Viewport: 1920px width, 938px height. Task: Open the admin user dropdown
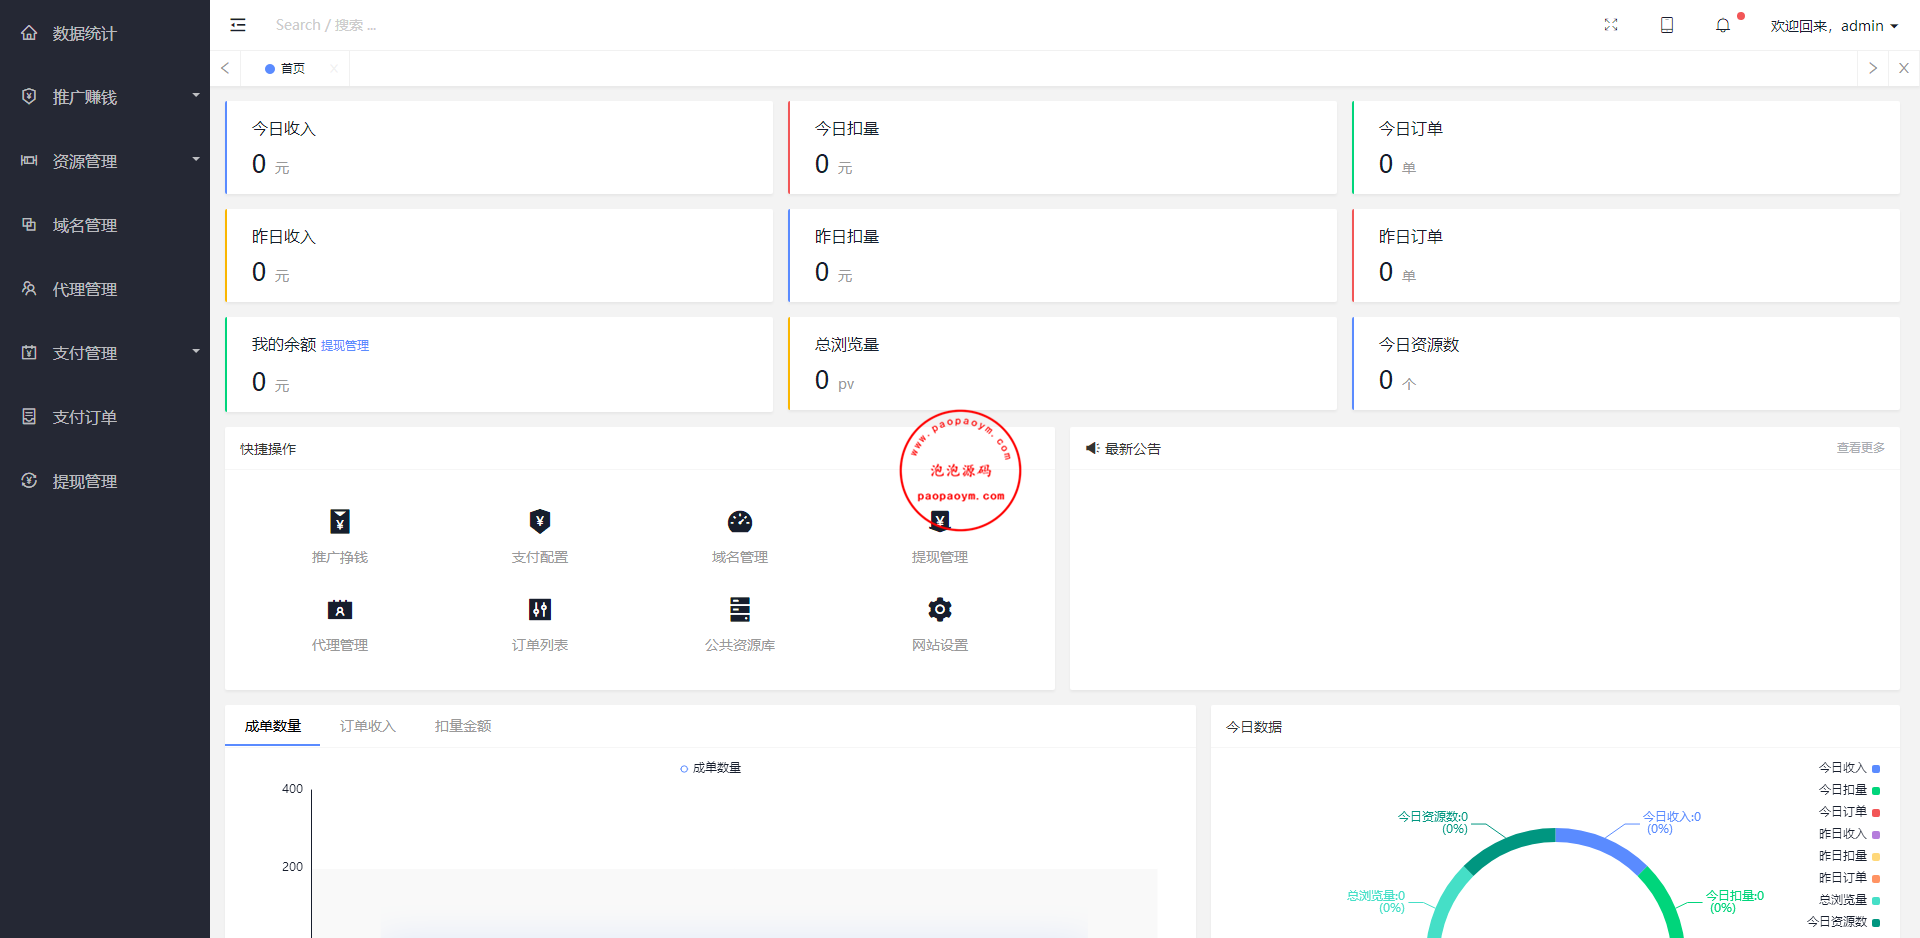tap(1834, 26)
